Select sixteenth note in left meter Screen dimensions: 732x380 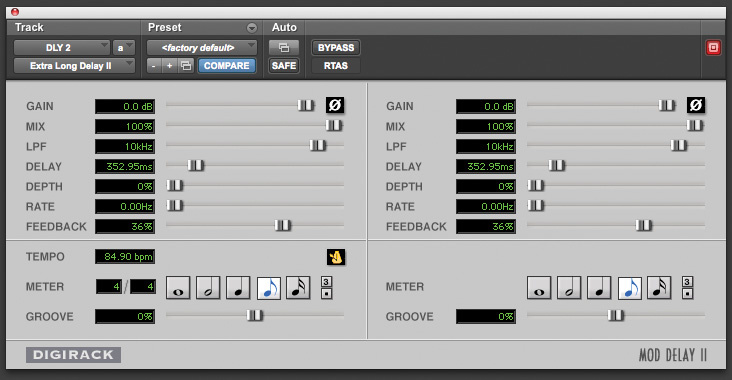pyautogui.click(x=298, y=287)
